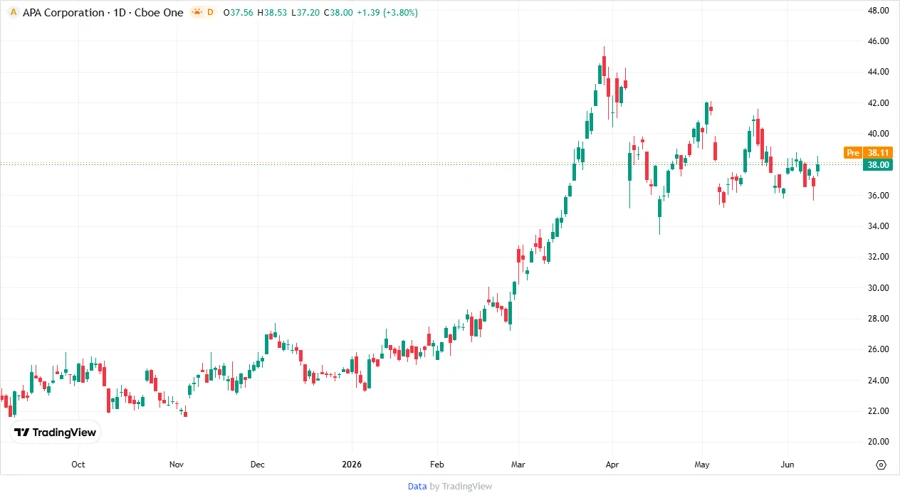Click the APA Corporation · 1D · Cboe One title
This screenshot has width=900, height=498.
tap(103, 12)
